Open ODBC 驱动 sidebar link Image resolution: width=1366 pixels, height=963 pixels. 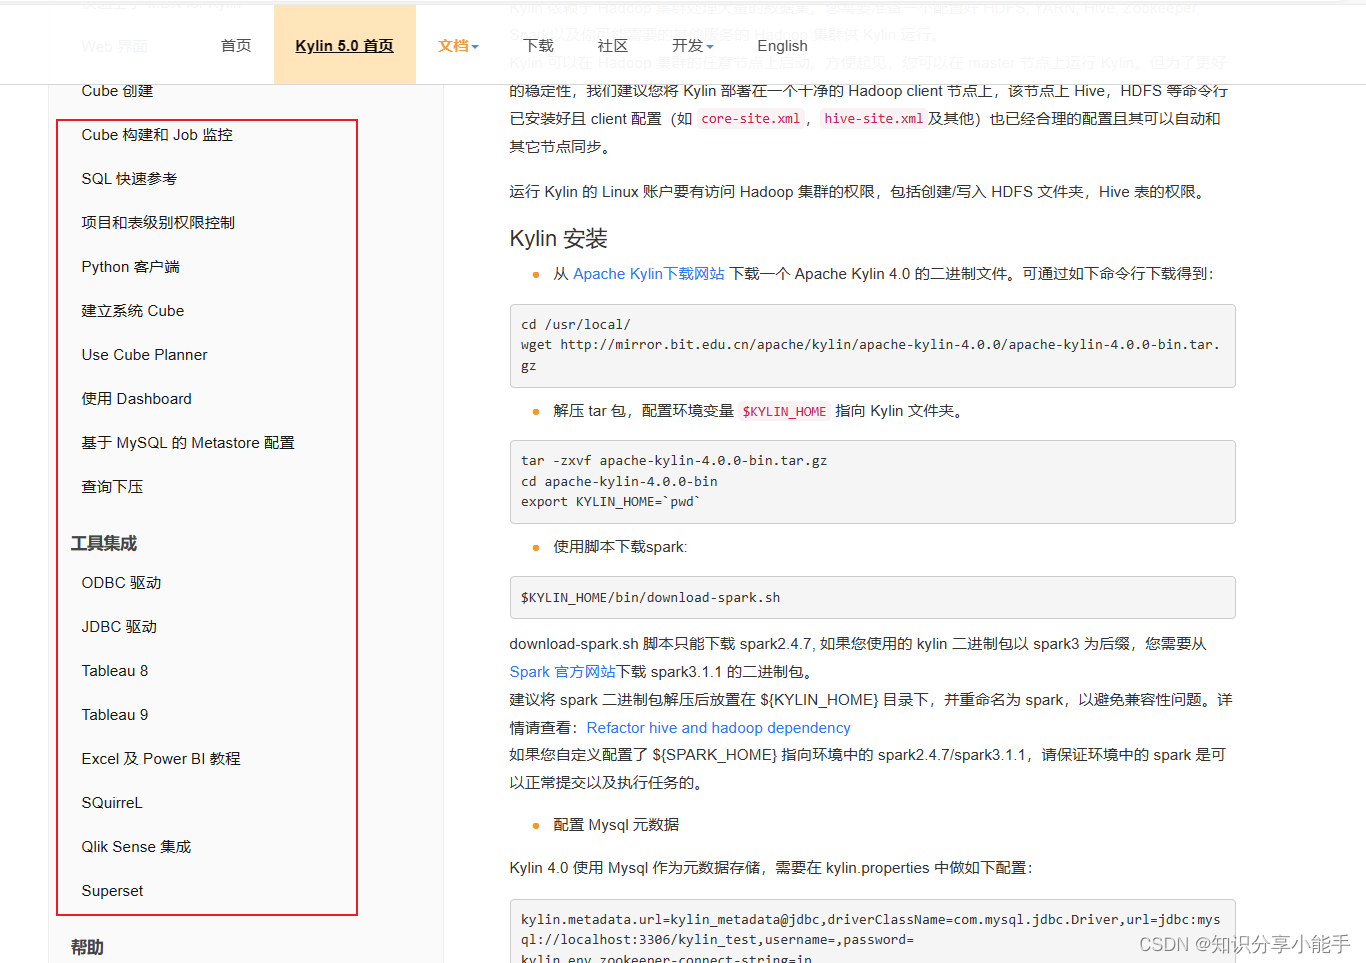coord(121,583)
